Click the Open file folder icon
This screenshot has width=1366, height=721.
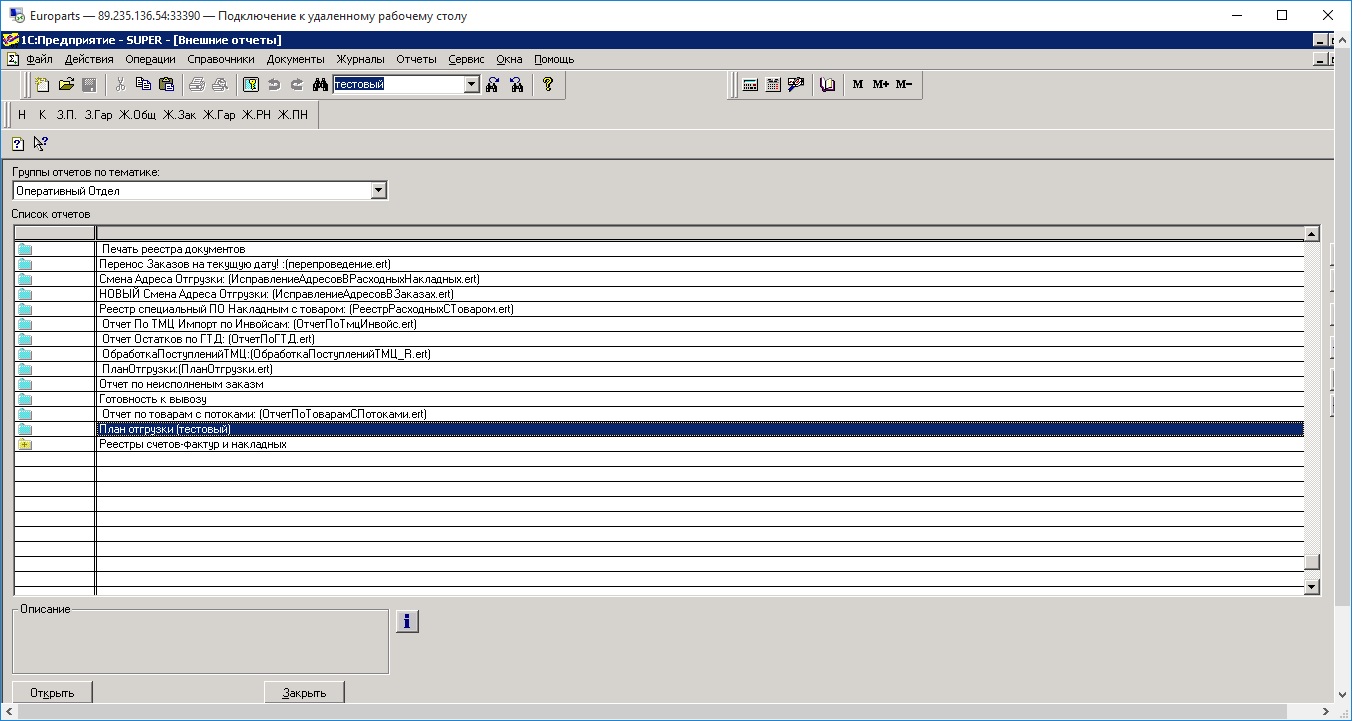[66, 85]
